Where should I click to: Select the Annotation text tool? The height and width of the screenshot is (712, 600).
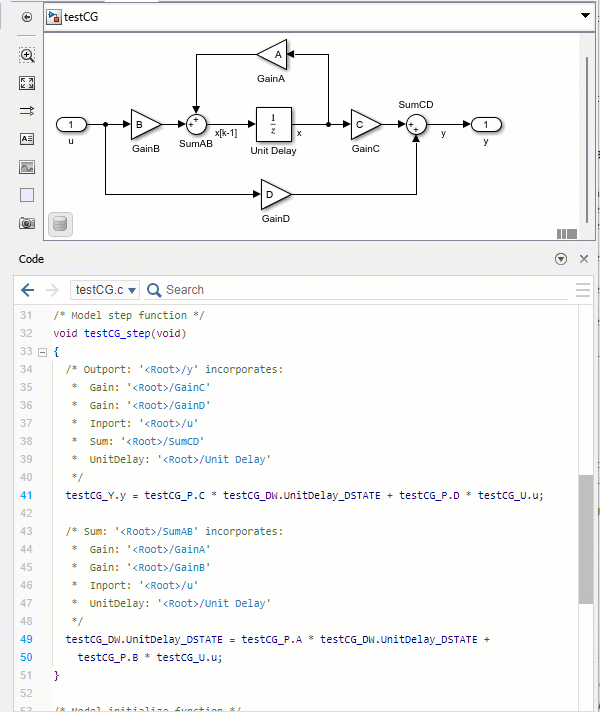[x=27, y=140]
